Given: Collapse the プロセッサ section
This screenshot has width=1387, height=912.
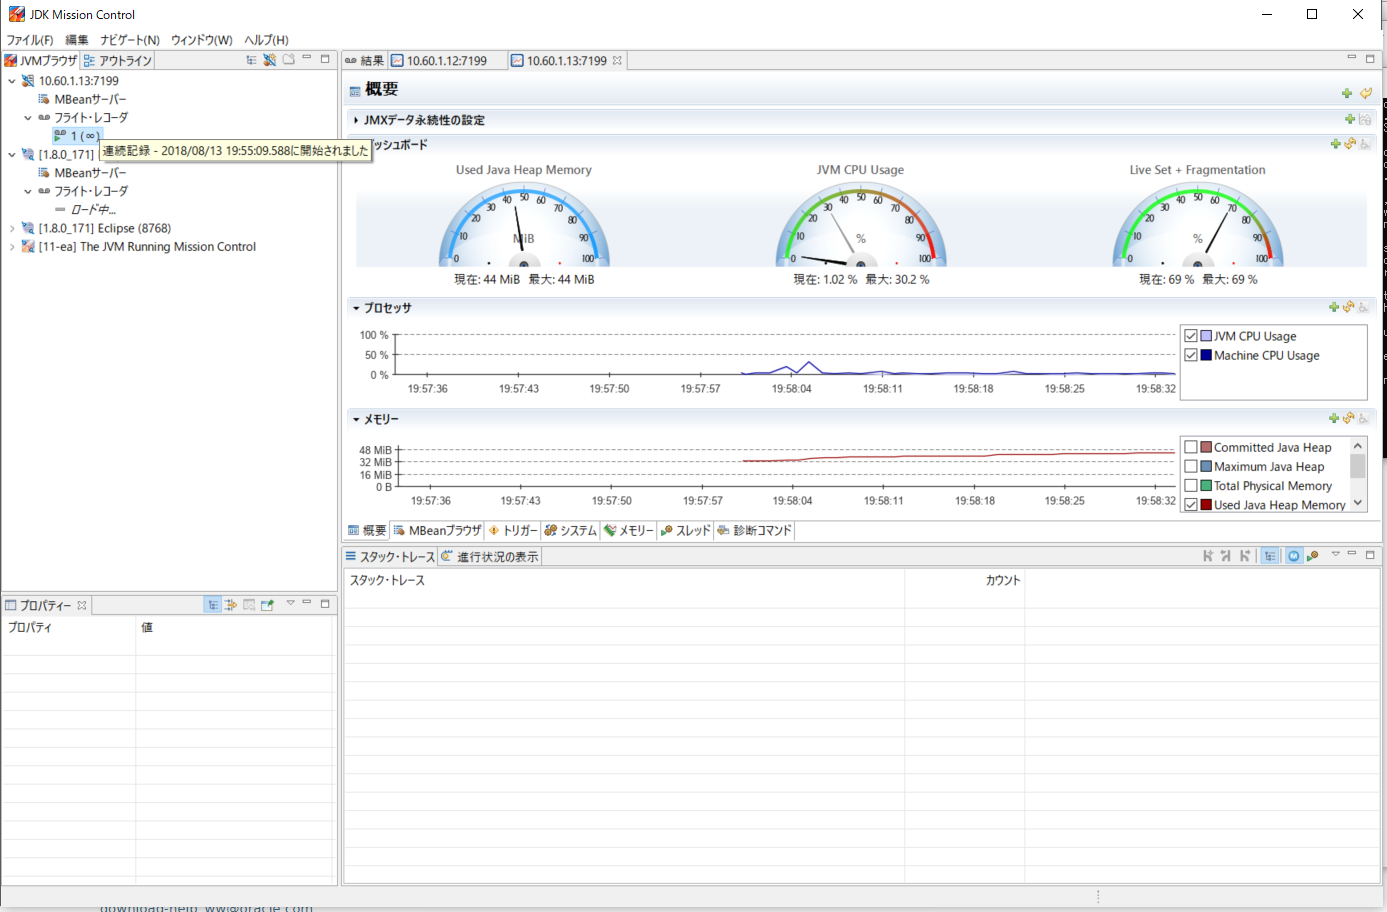Looking at the screenshot, I should 355,308.
